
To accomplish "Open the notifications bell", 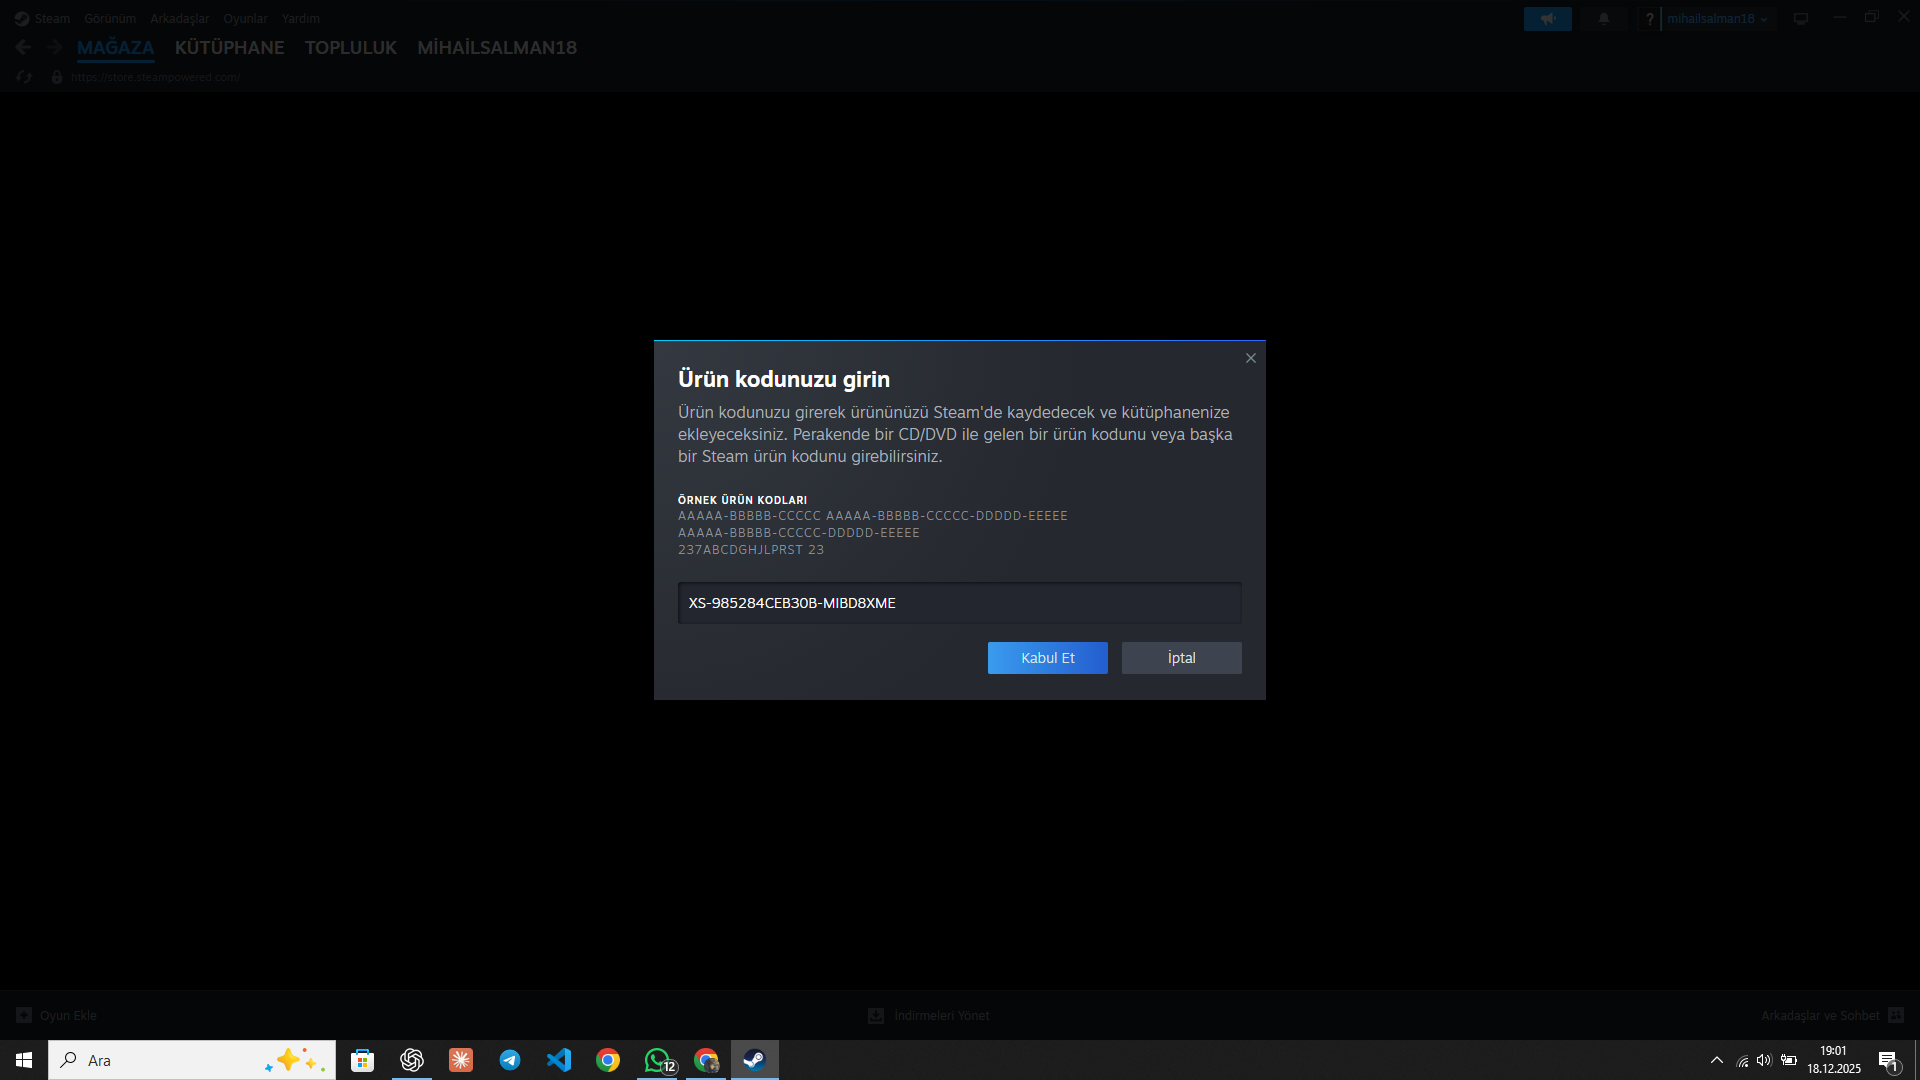I will coord(1604,19).
